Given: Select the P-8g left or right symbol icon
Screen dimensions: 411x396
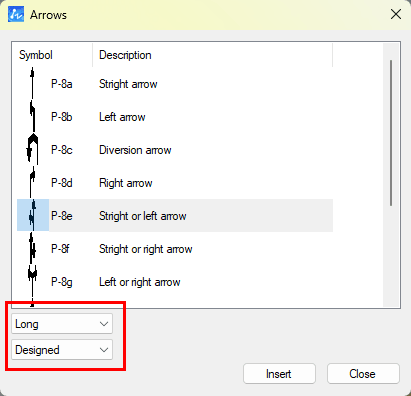Looking at the screenshot, I should 32,282.
